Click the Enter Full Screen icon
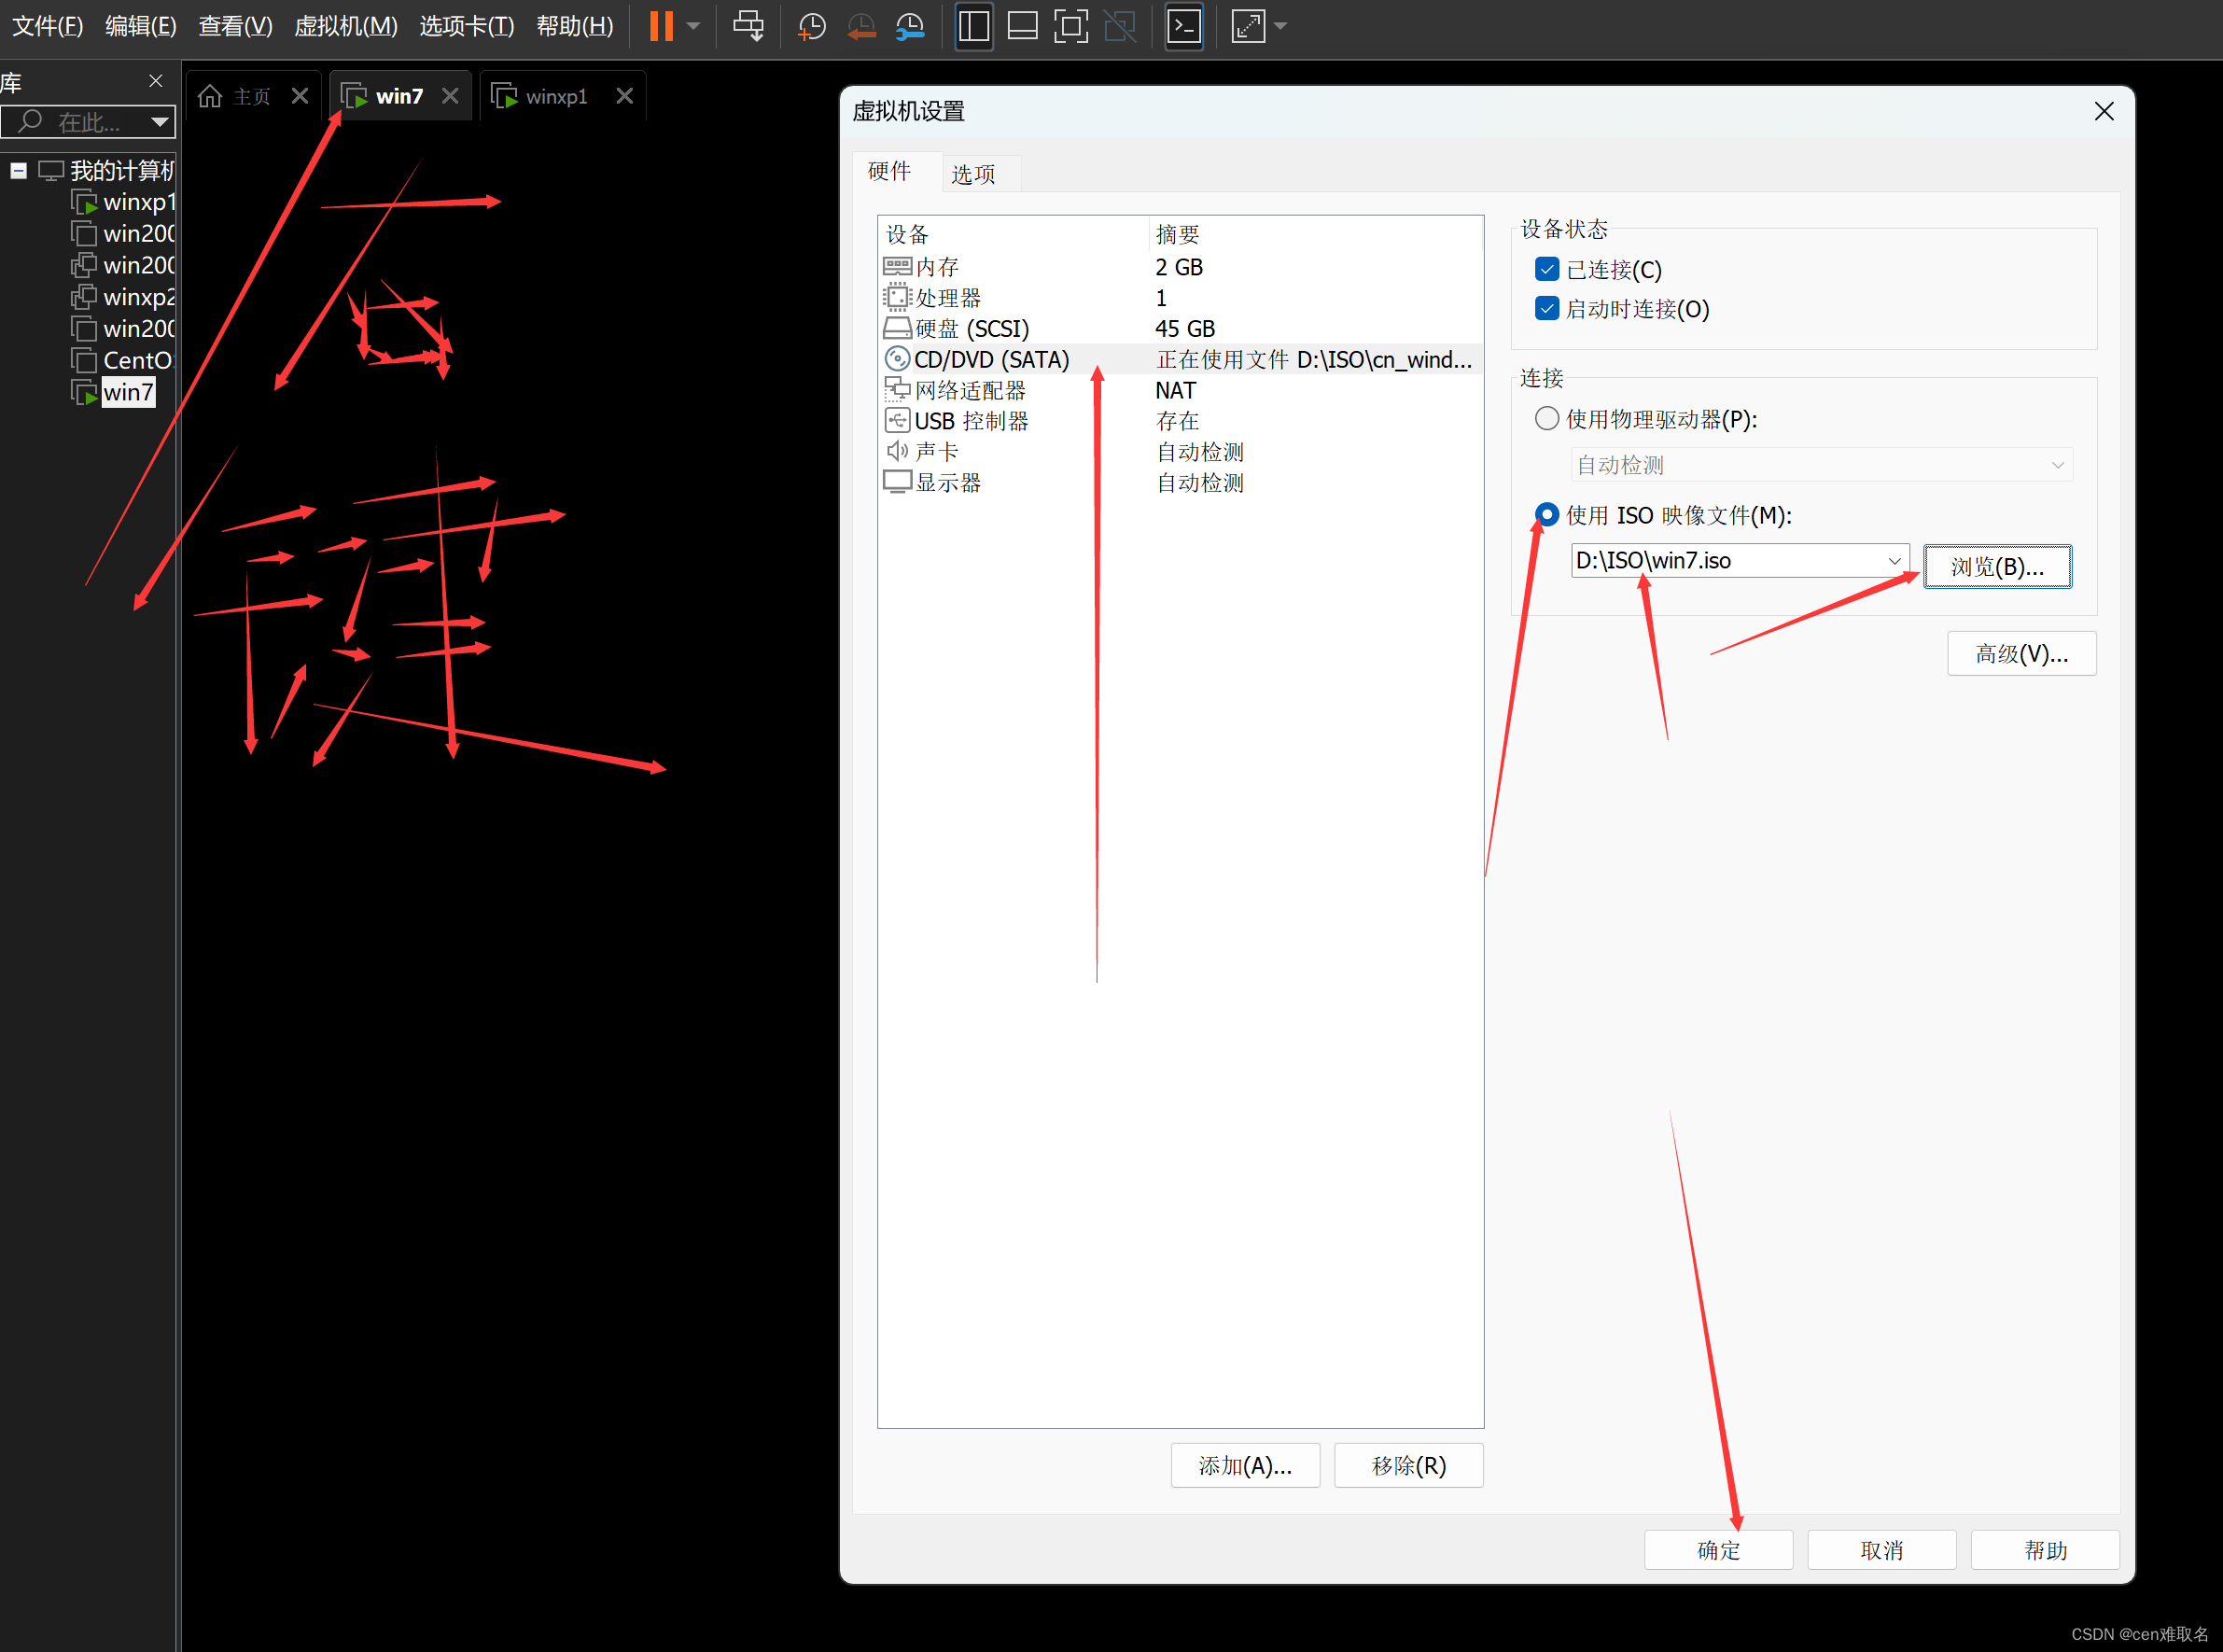The image size is (2223, 1652). [1071, 26]
